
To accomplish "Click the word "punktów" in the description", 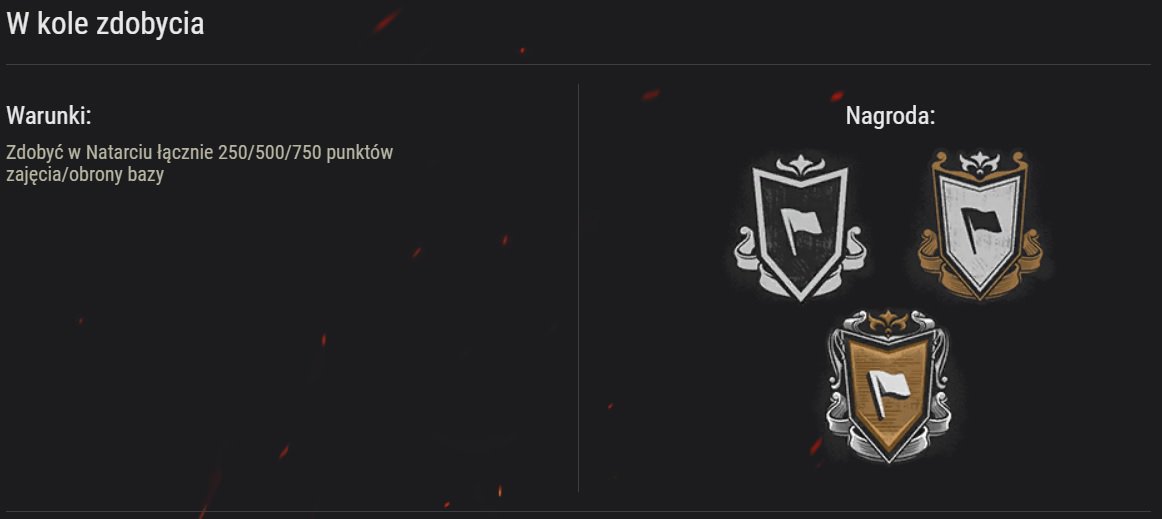I will (x=360, y=153).
